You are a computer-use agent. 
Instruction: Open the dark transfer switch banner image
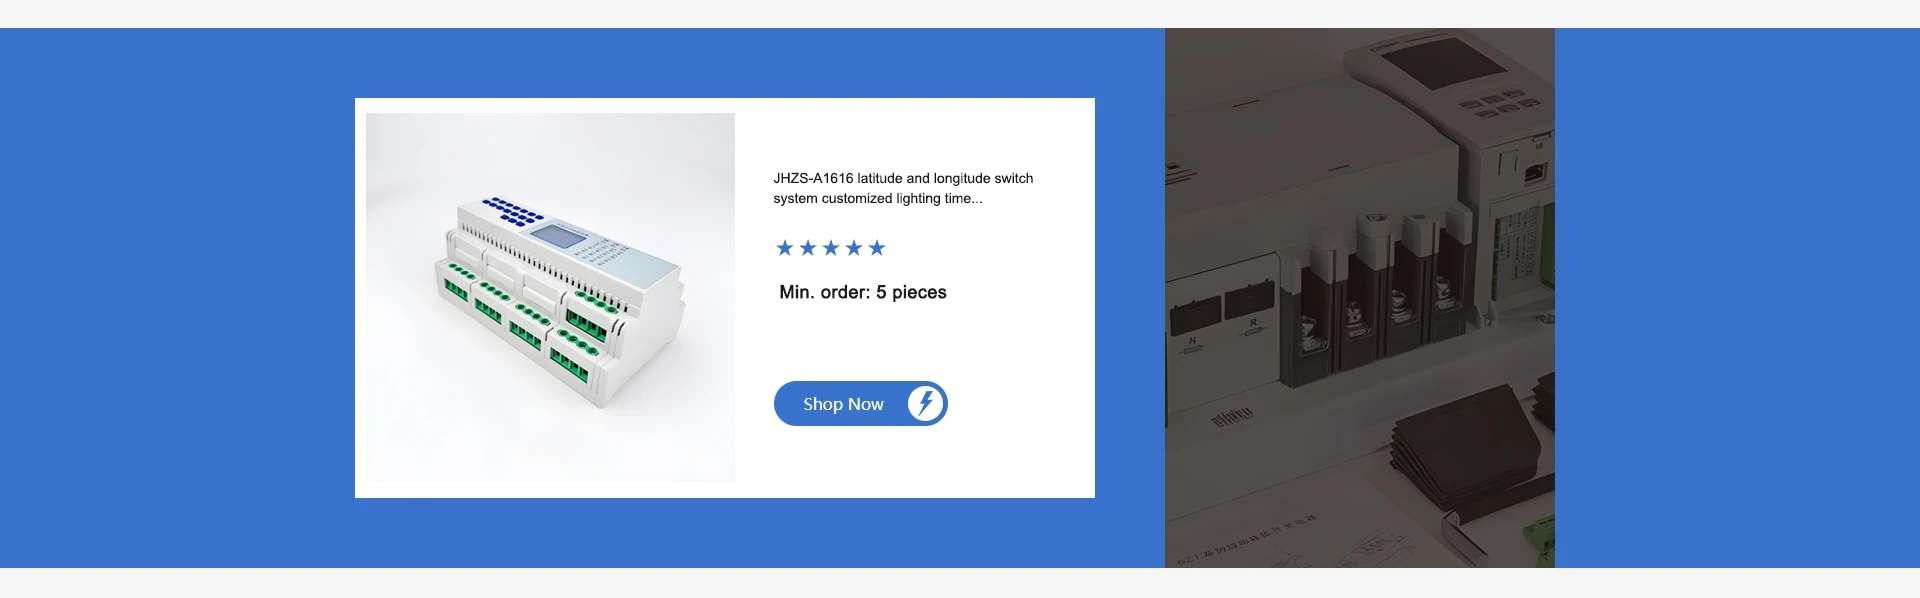pyautogui.click(x=1360, y=298)
